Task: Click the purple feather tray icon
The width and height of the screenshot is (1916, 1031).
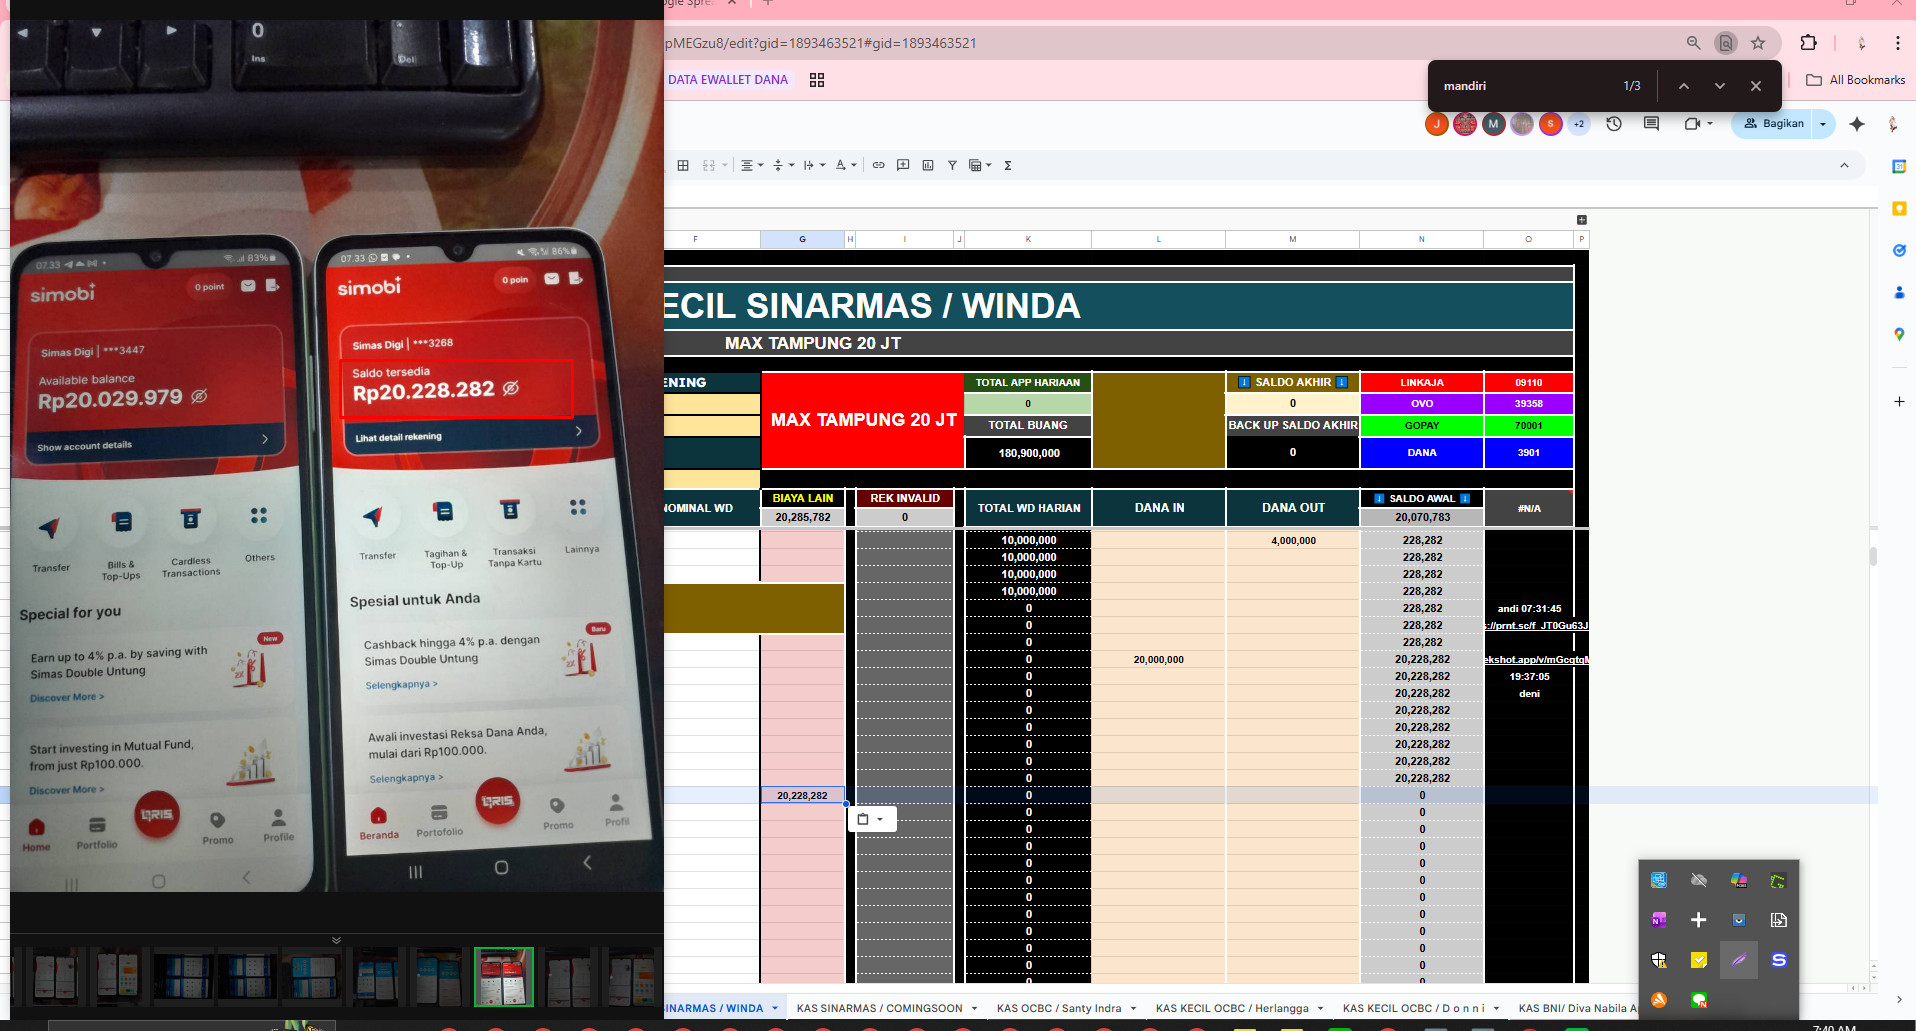Action: (x=1739, y=960)
